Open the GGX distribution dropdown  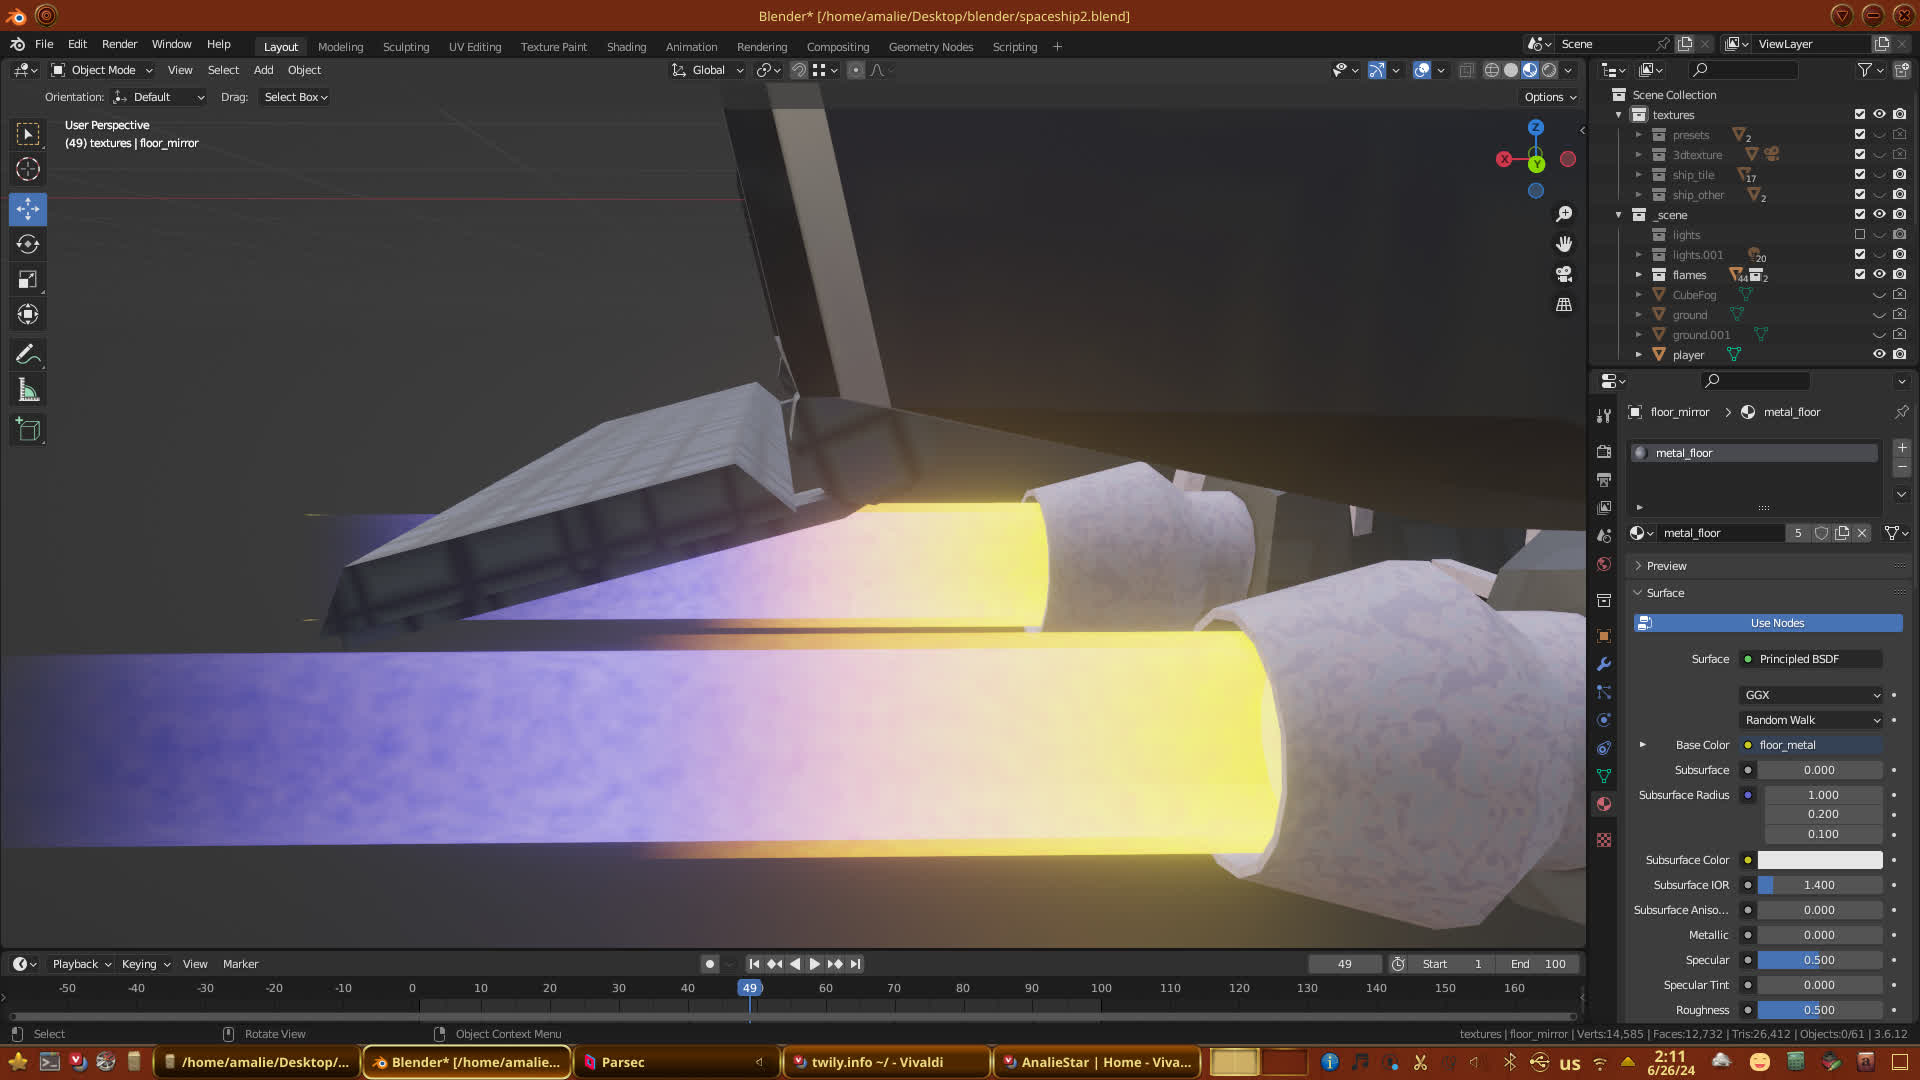click(x=1812, y=695)
